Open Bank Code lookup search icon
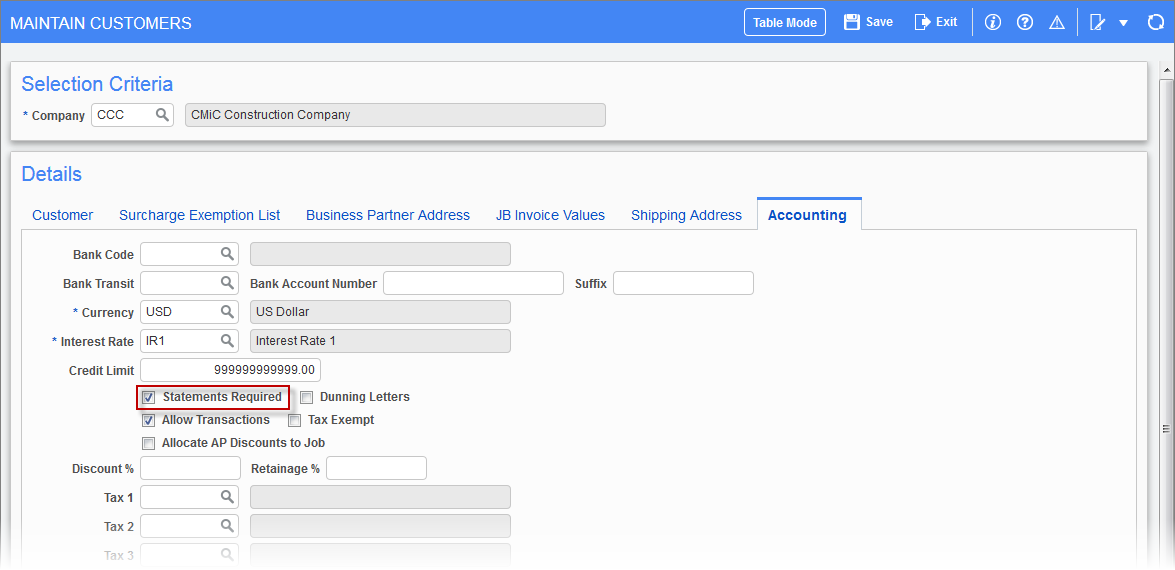This screenshot has height=570, width=1175. [227, 254]
